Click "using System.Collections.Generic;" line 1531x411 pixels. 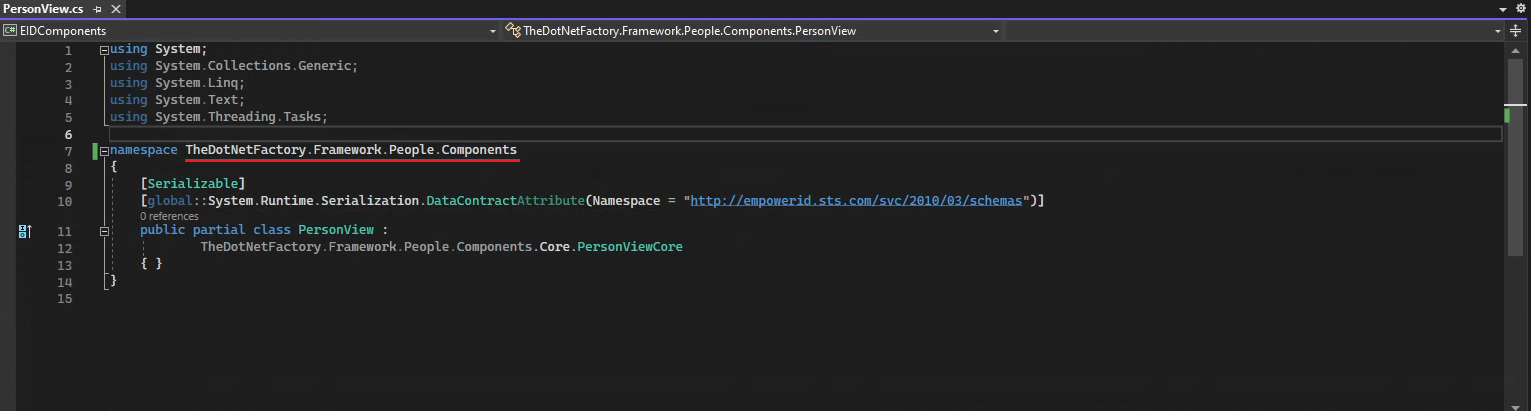(x=234, y=66)
